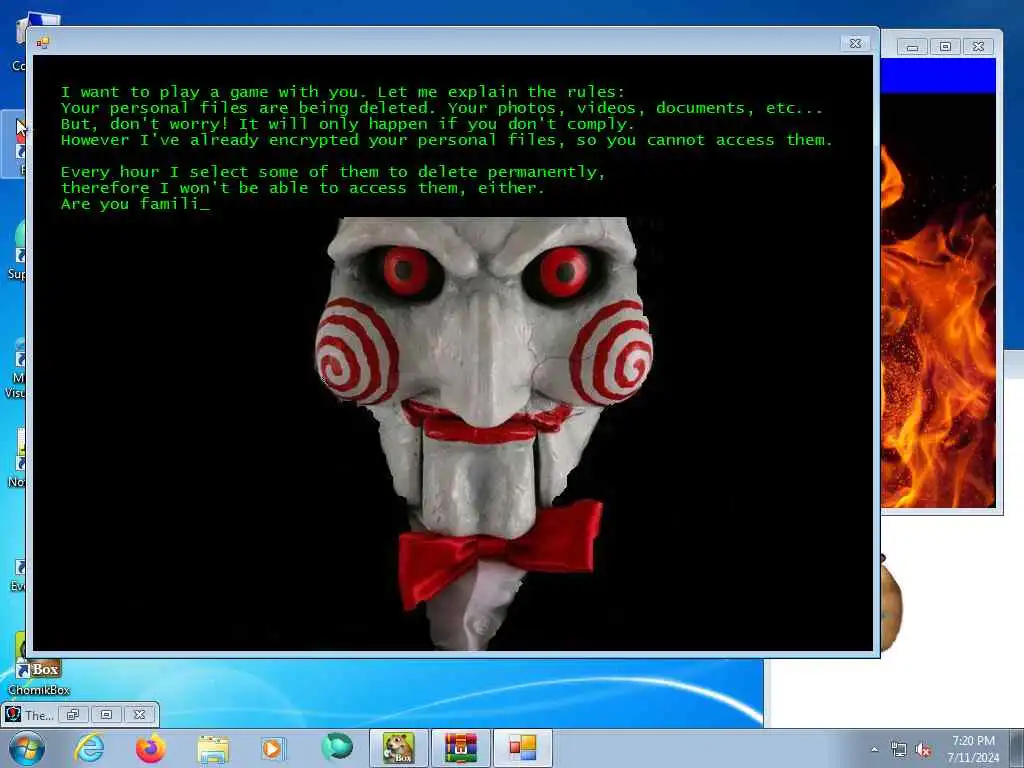Viewport: 1024px width, 768px height.
Task: Maximize the fire image background window
Action: 945,46
